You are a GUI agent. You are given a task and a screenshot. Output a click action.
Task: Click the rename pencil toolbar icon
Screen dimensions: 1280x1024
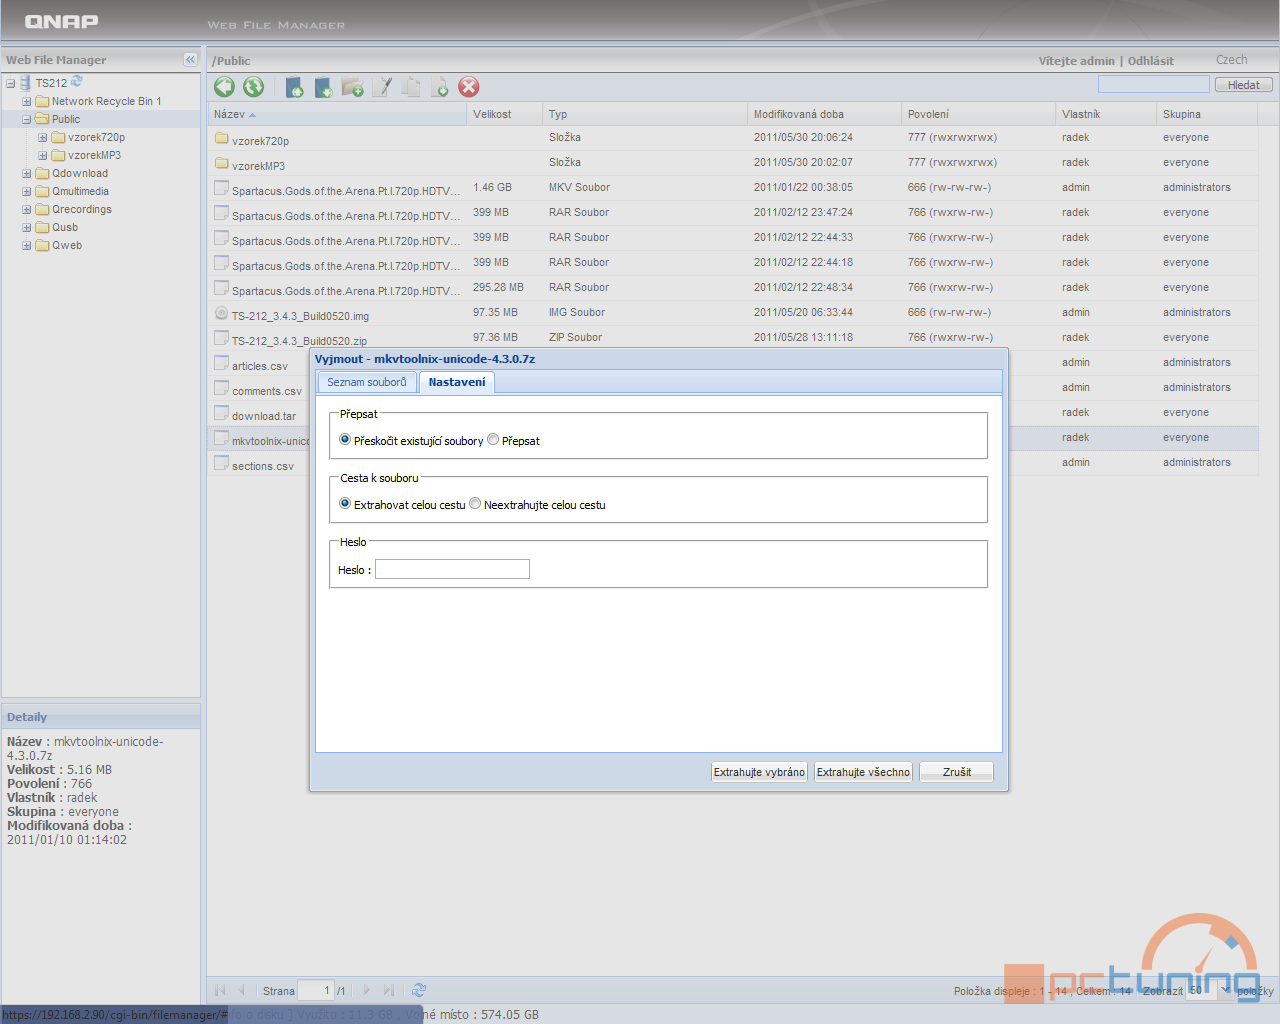[x=382, y=87]
